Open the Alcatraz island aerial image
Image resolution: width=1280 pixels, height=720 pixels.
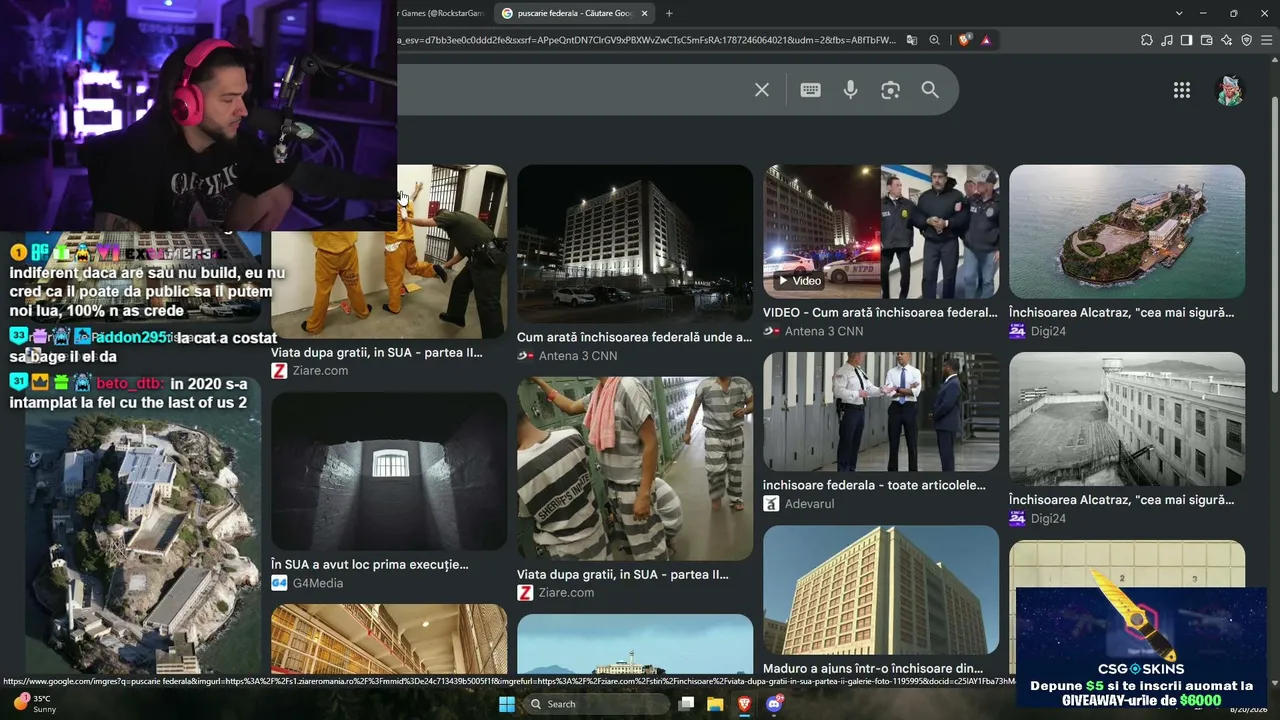tap(1127, 232)
